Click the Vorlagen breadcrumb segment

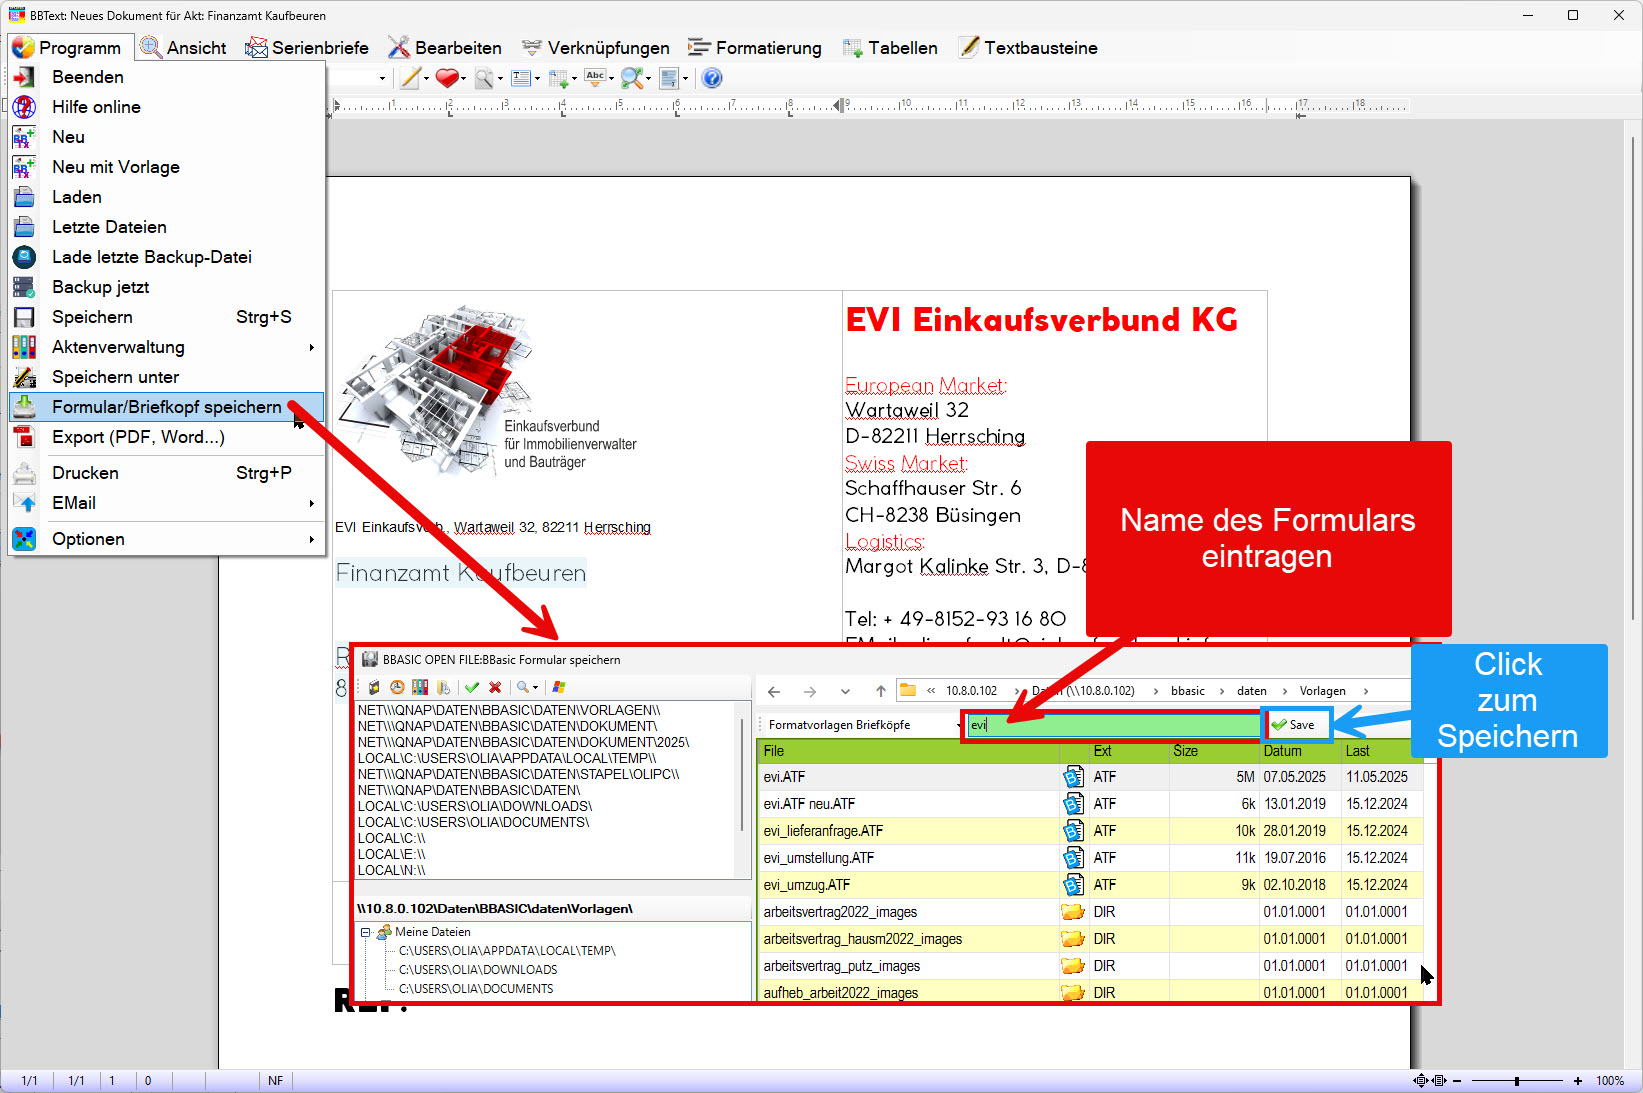1322,691
